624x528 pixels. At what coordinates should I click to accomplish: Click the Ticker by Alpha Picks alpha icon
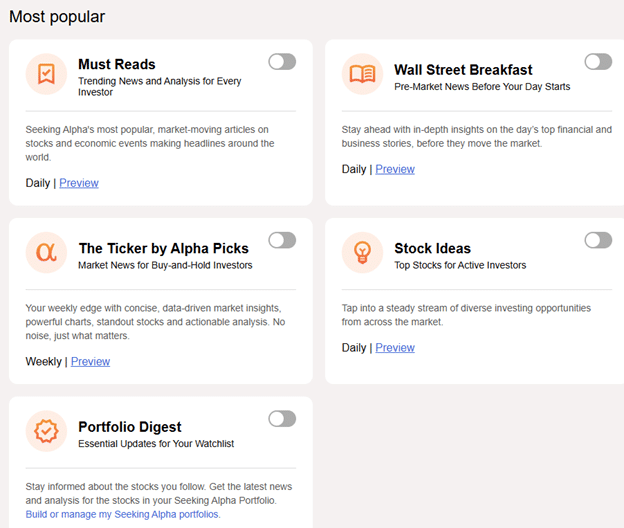tap(46, 252)
